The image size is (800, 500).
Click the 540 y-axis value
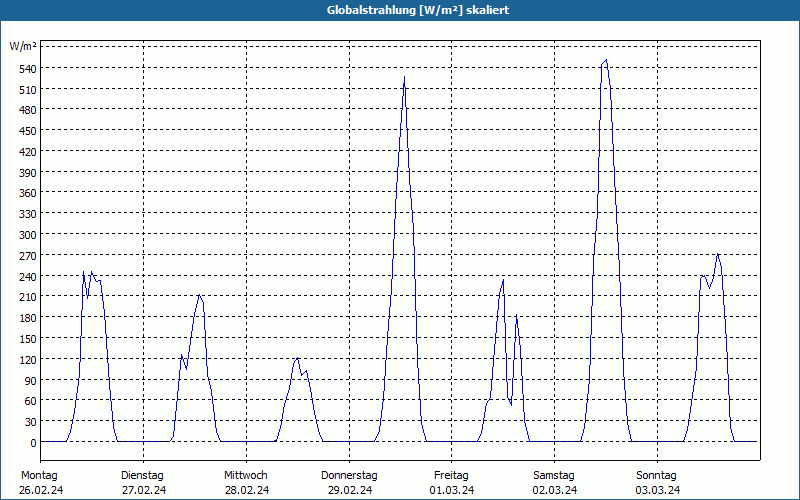tap(27, 68)
